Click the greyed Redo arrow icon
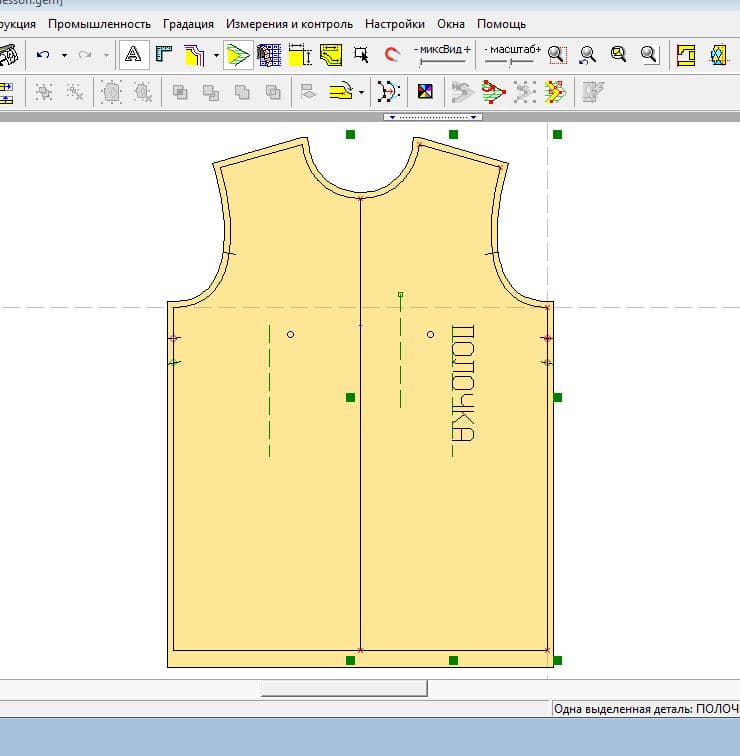The height and width of the screenshot is (756, 740). tap(85, 55)
